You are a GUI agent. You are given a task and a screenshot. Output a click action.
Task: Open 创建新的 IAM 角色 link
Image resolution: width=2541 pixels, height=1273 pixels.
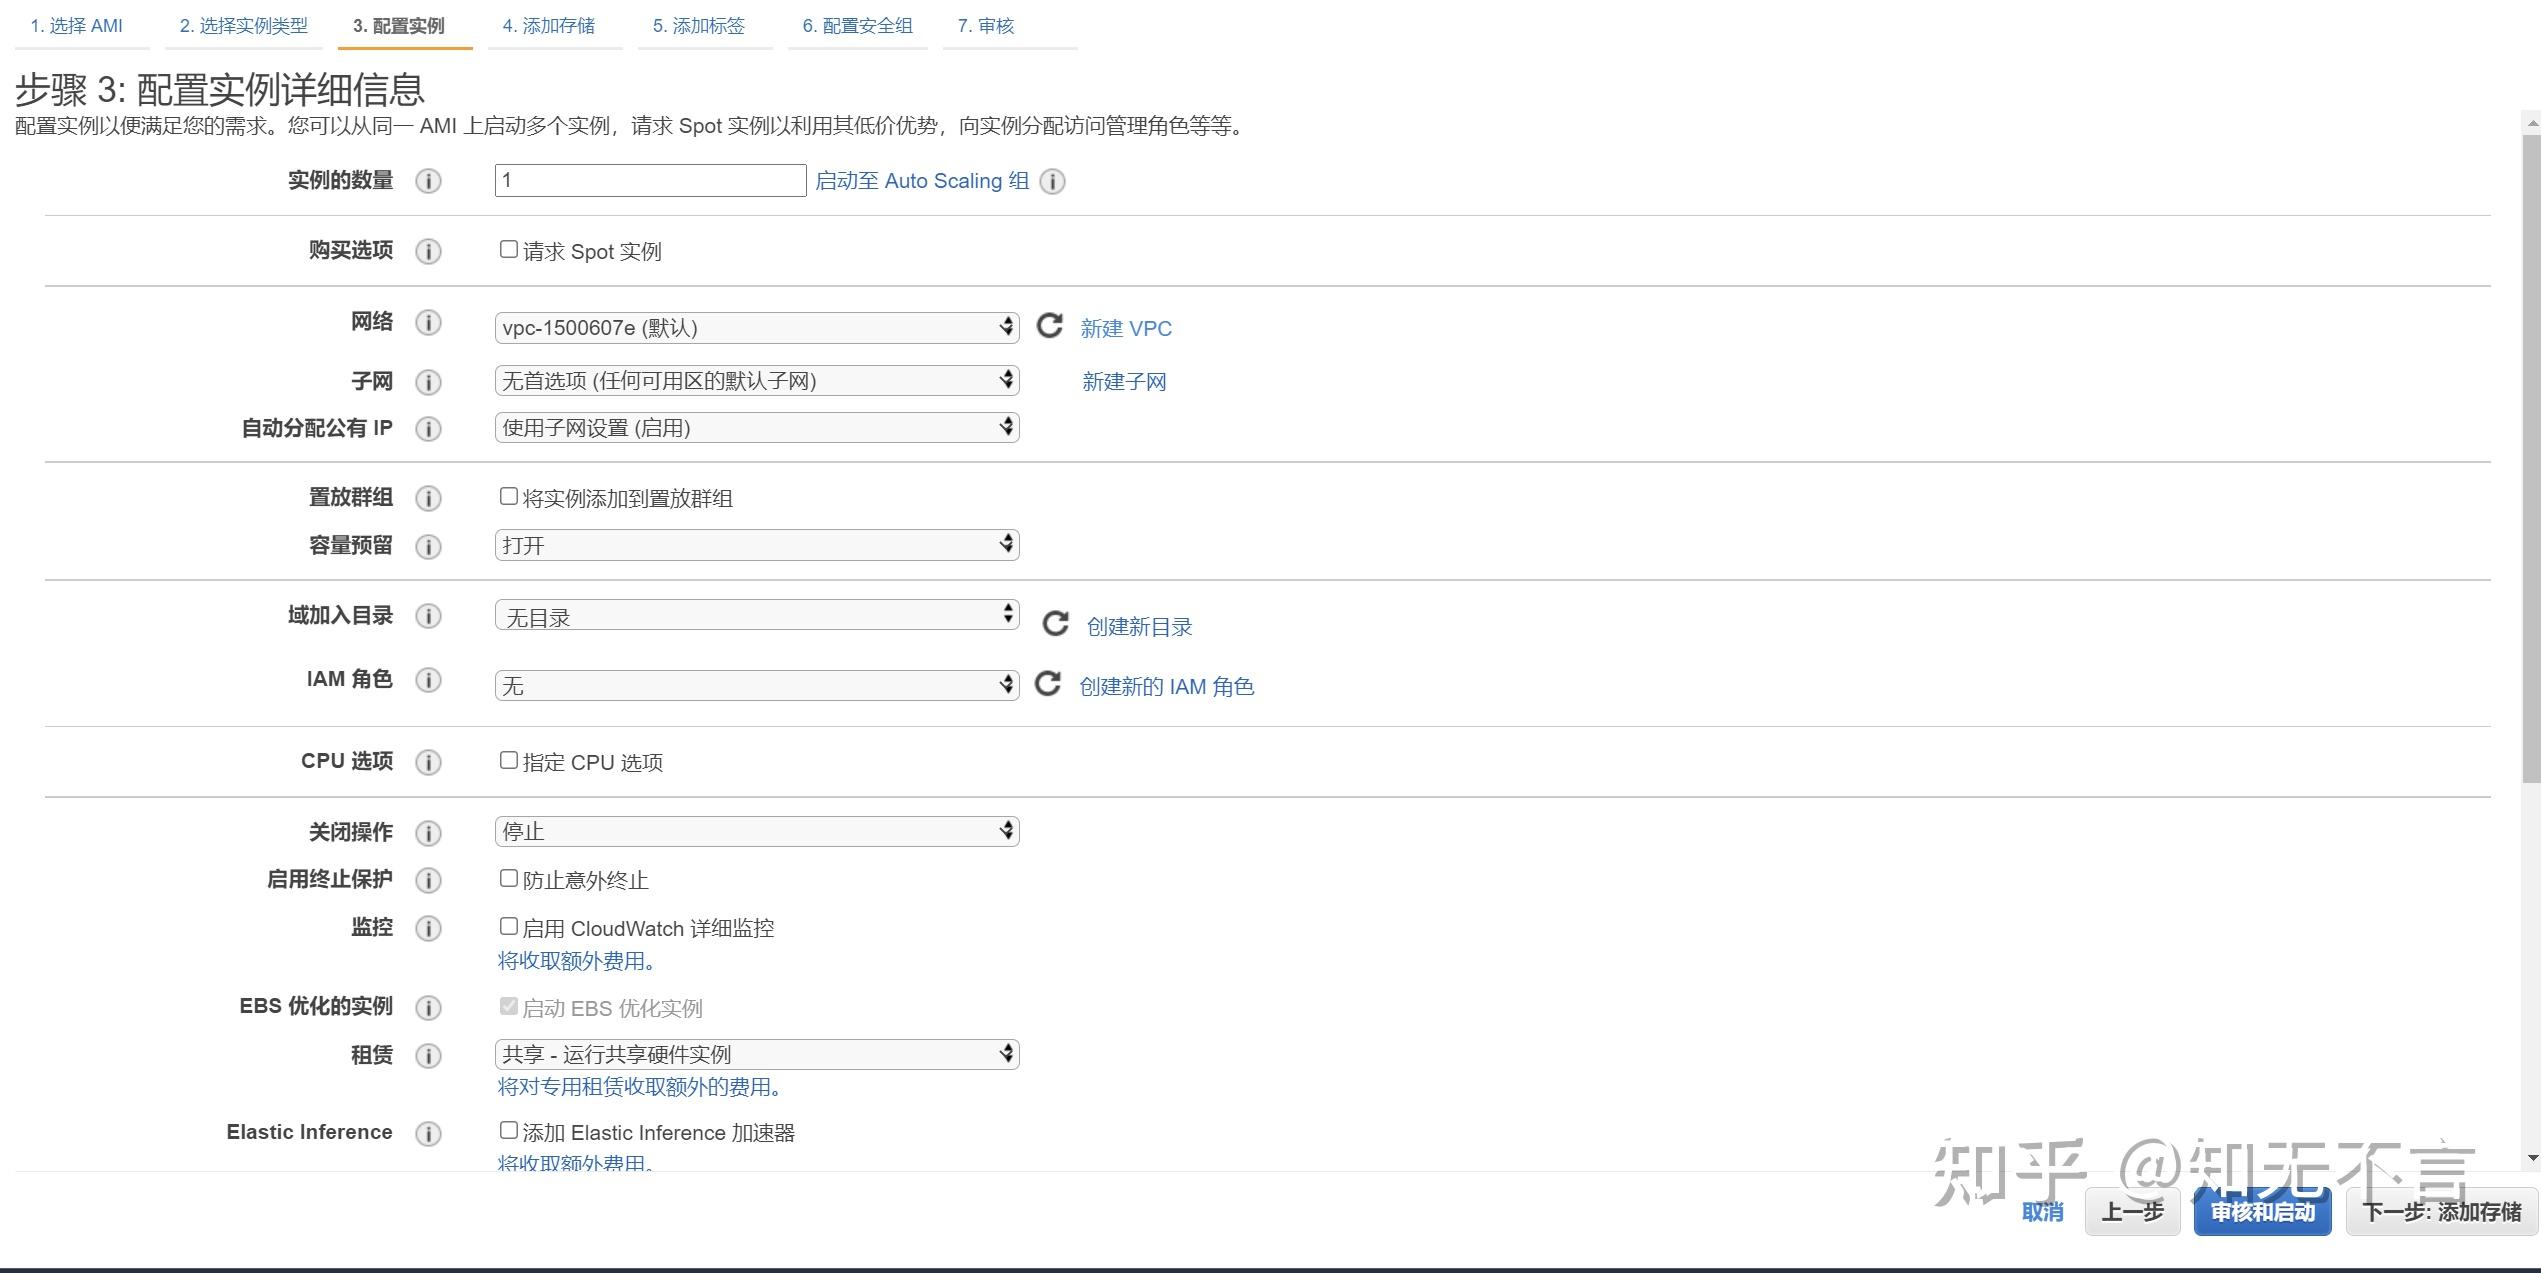1166,687
